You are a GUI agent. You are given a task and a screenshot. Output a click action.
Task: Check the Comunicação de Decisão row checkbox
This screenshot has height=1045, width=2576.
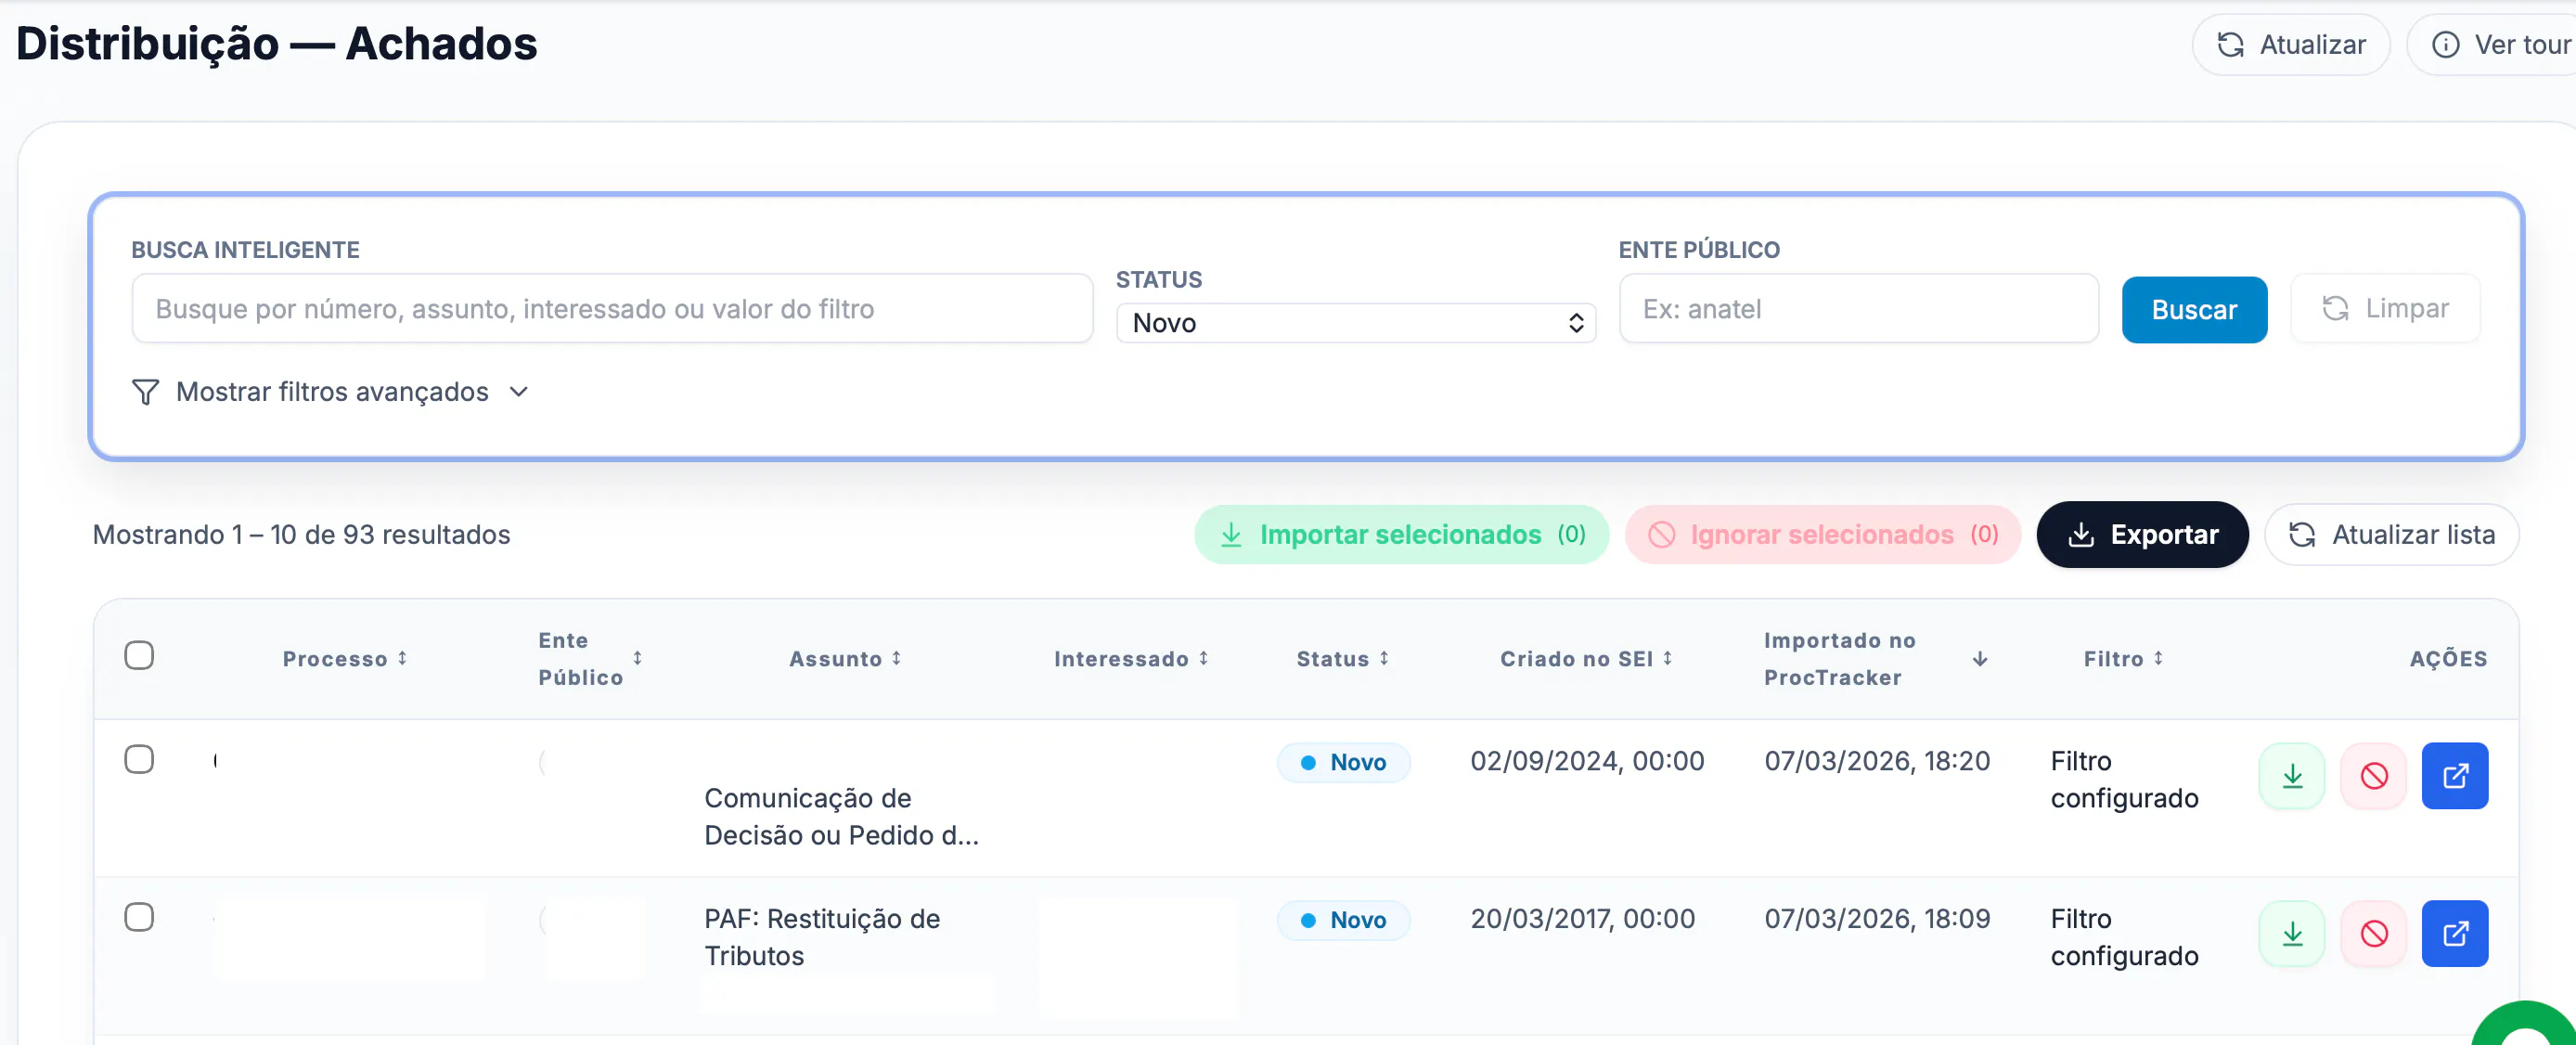point(139,760)
